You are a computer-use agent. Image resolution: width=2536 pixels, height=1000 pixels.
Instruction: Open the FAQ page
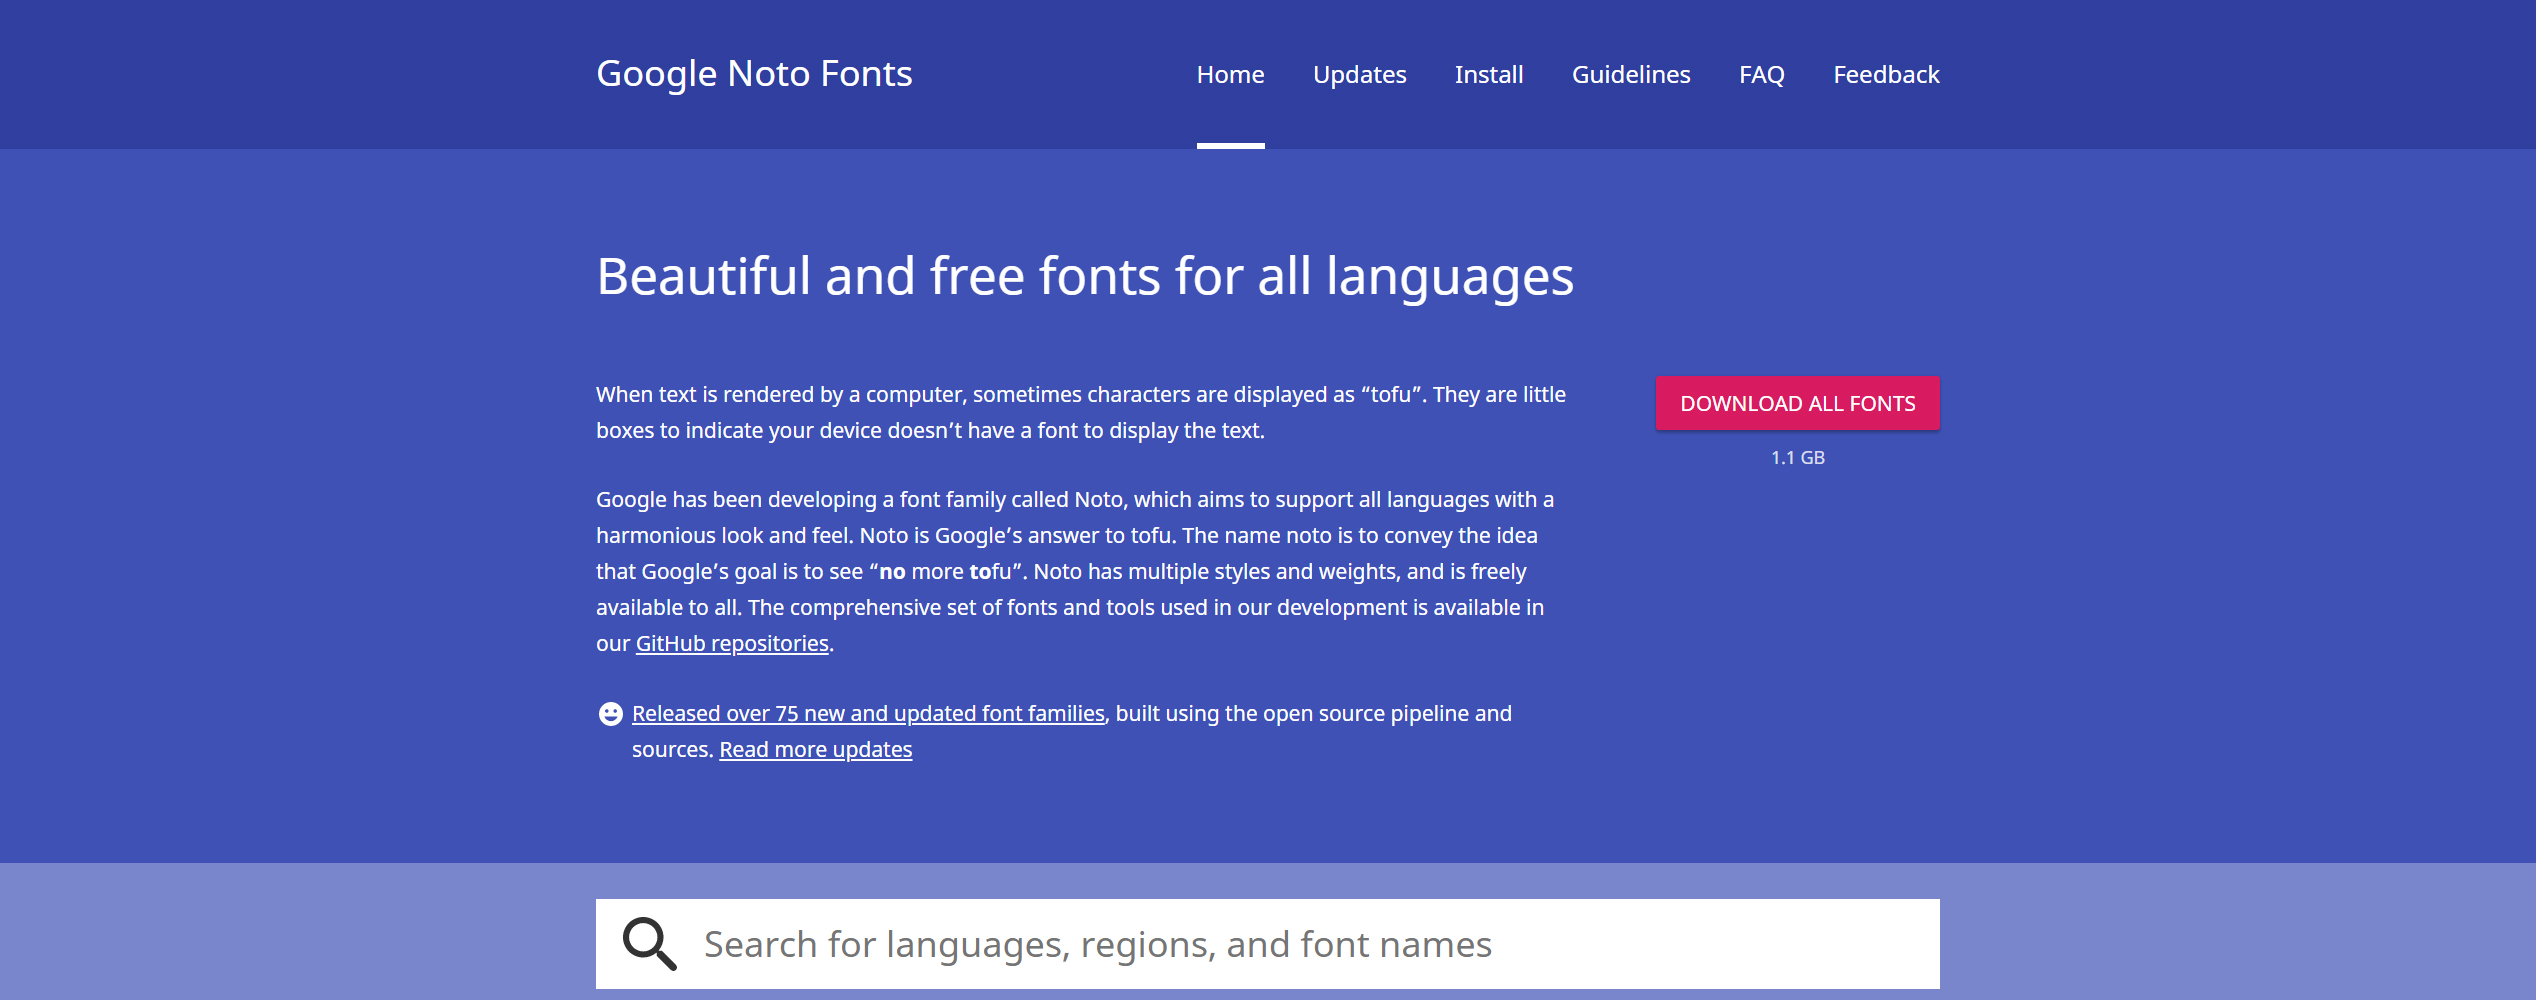point(1761,75)
